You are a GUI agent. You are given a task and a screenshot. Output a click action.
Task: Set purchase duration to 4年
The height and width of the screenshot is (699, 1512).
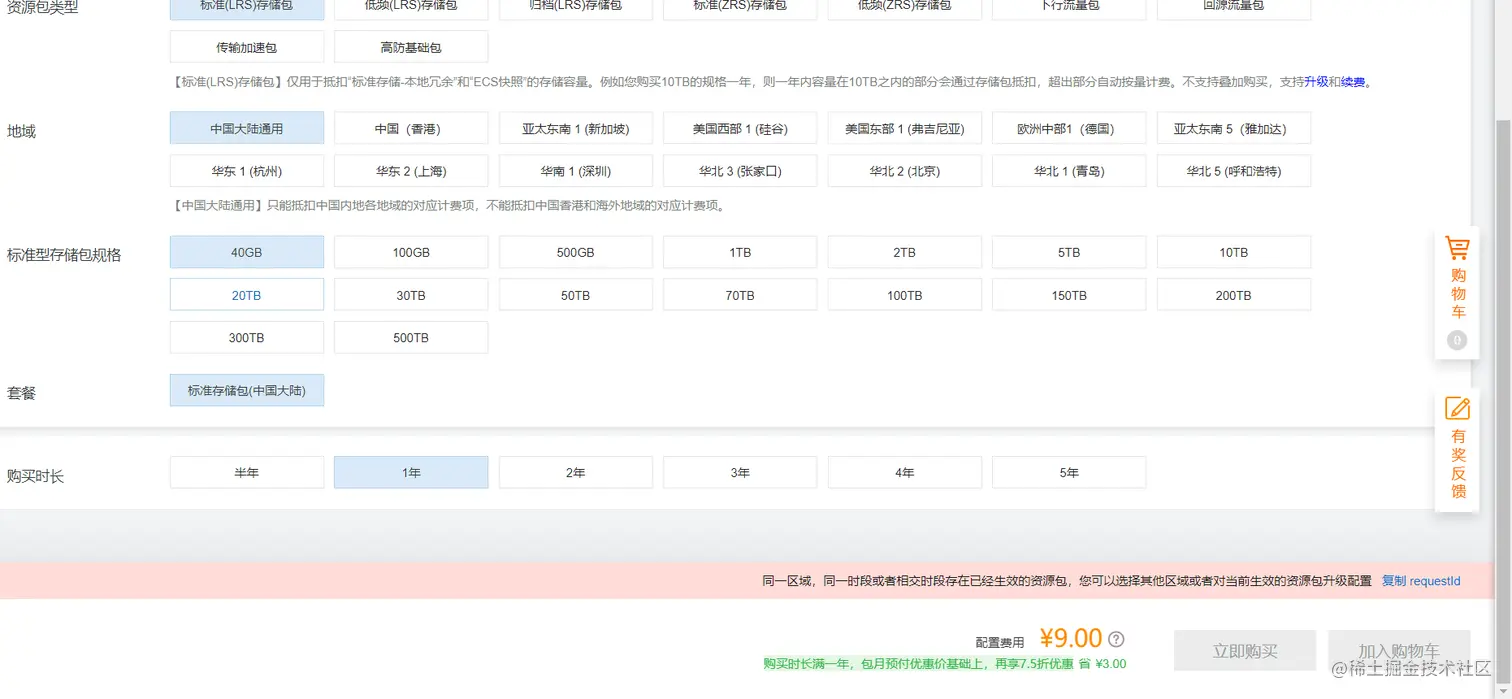tap(905, 472)
